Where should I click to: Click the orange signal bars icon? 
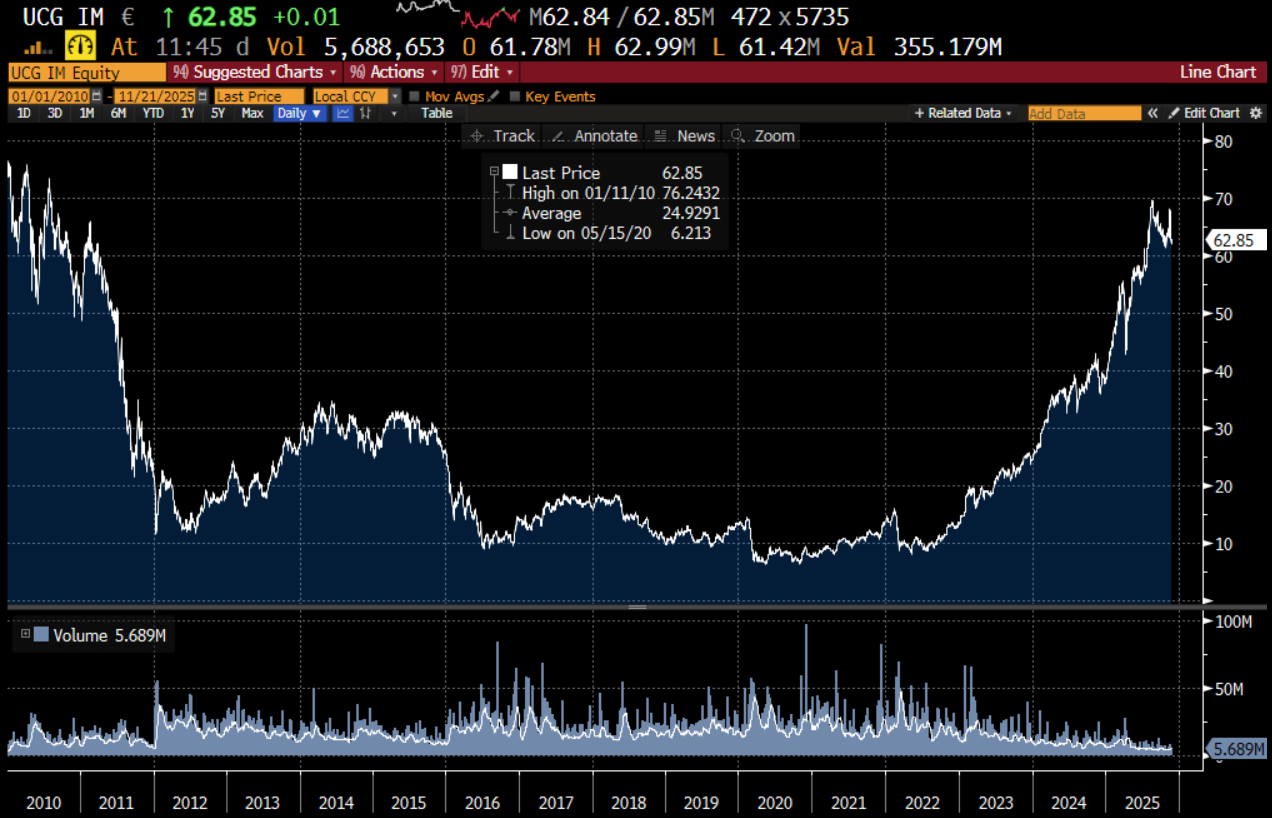tap(39, 47)
